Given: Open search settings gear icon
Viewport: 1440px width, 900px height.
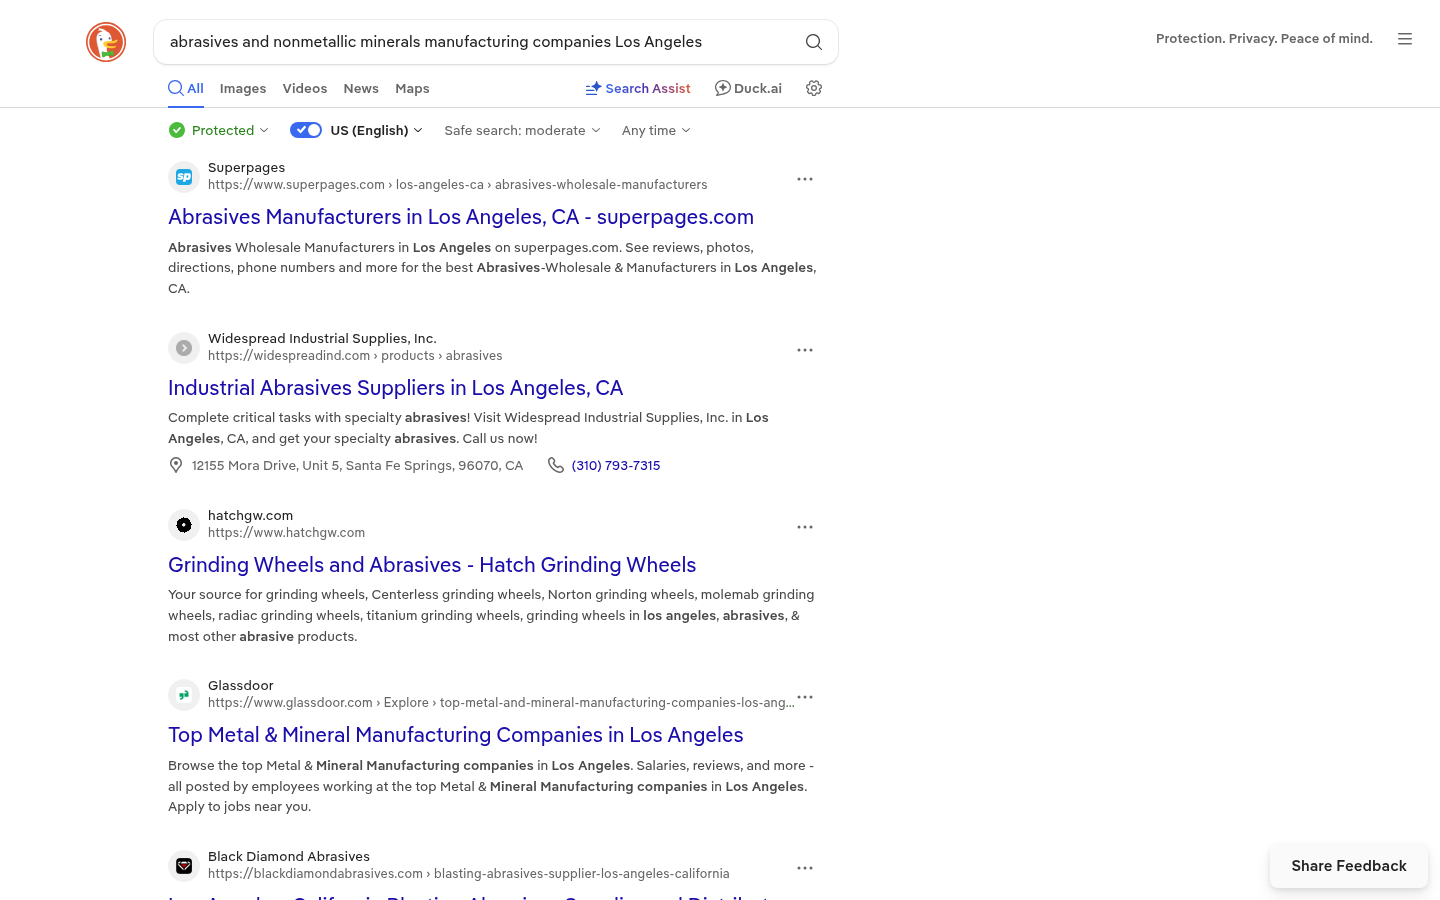Looking at the screenshot, I should coord(814,88).
